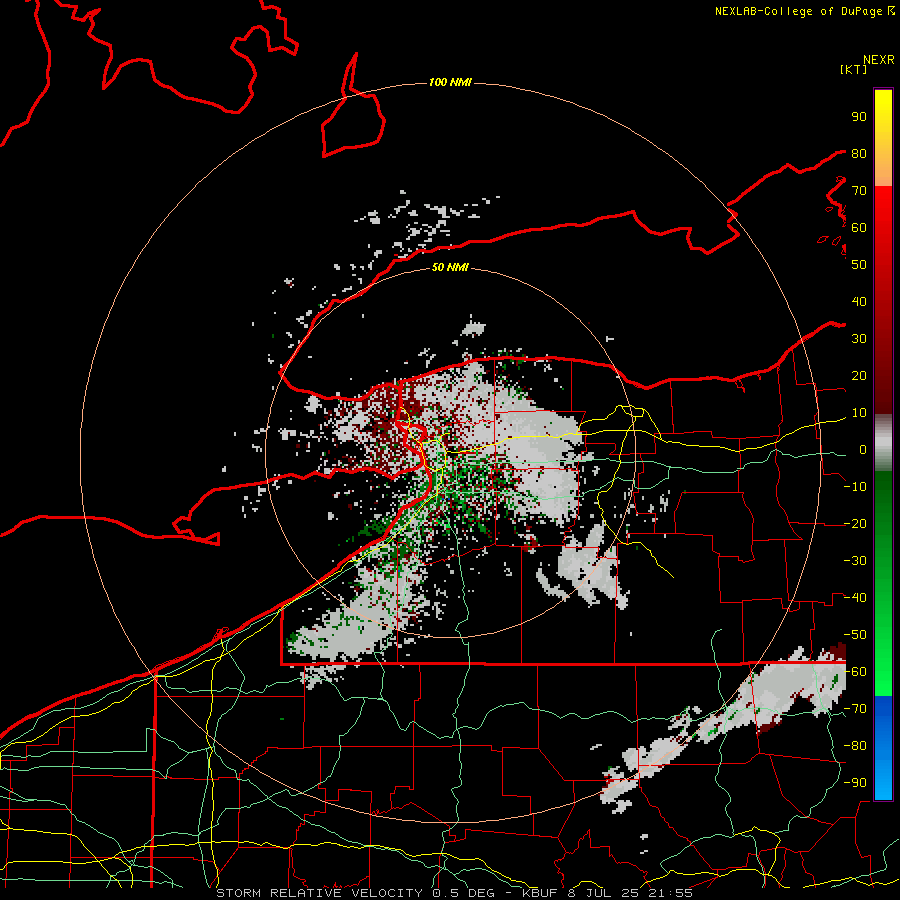Click the -20 value on the velocity scale
The image size is (900, 900).
click(x=855, y=523)
